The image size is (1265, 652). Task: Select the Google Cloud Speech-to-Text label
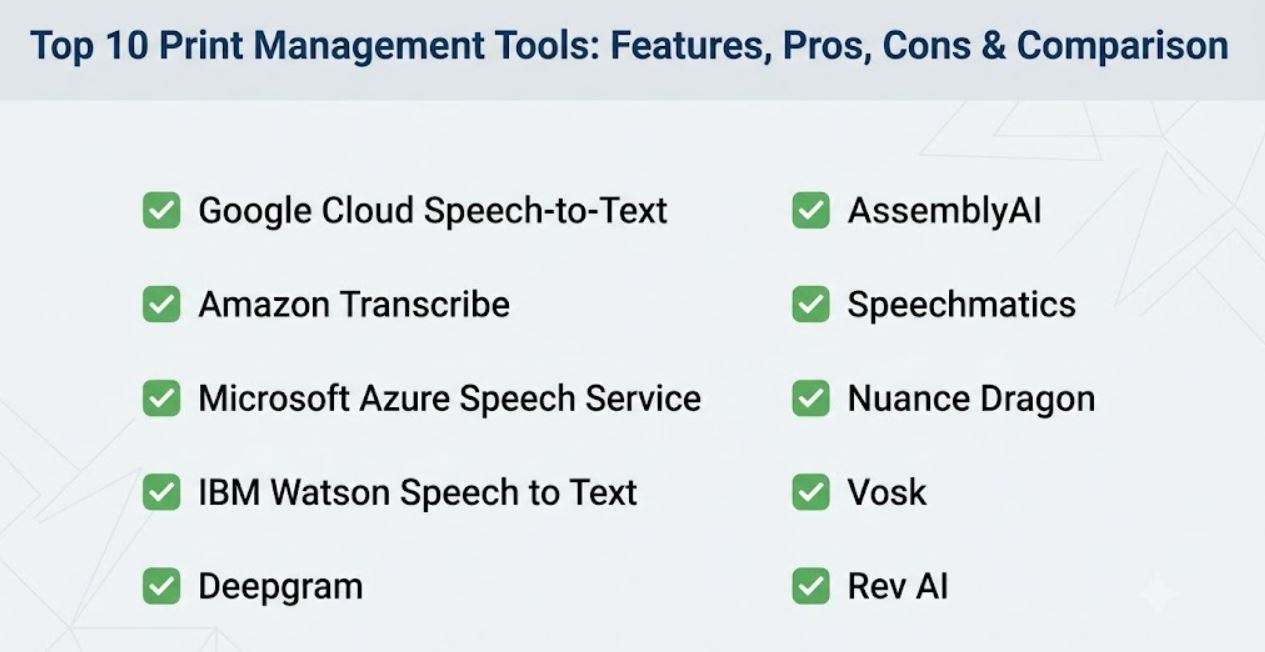tap(433, 211)
